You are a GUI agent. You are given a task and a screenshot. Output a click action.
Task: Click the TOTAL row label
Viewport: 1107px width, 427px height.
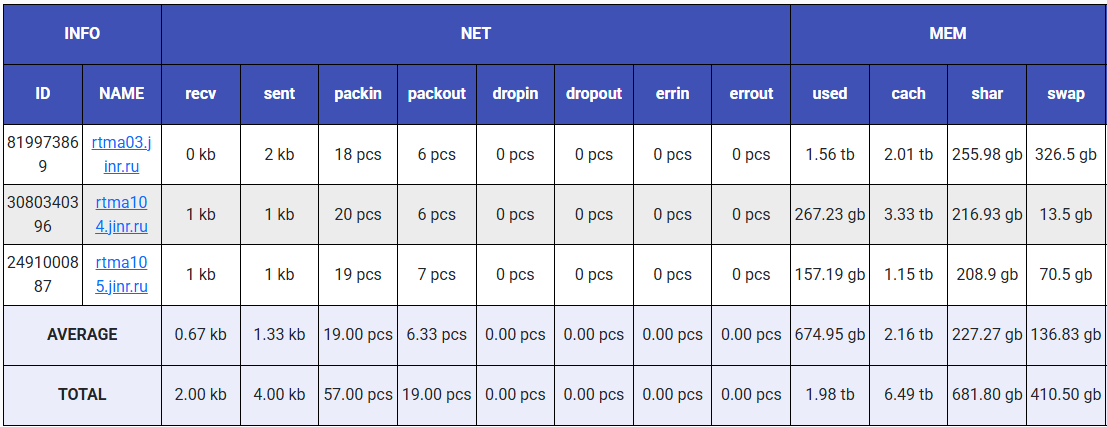click(x=82, y=394)
